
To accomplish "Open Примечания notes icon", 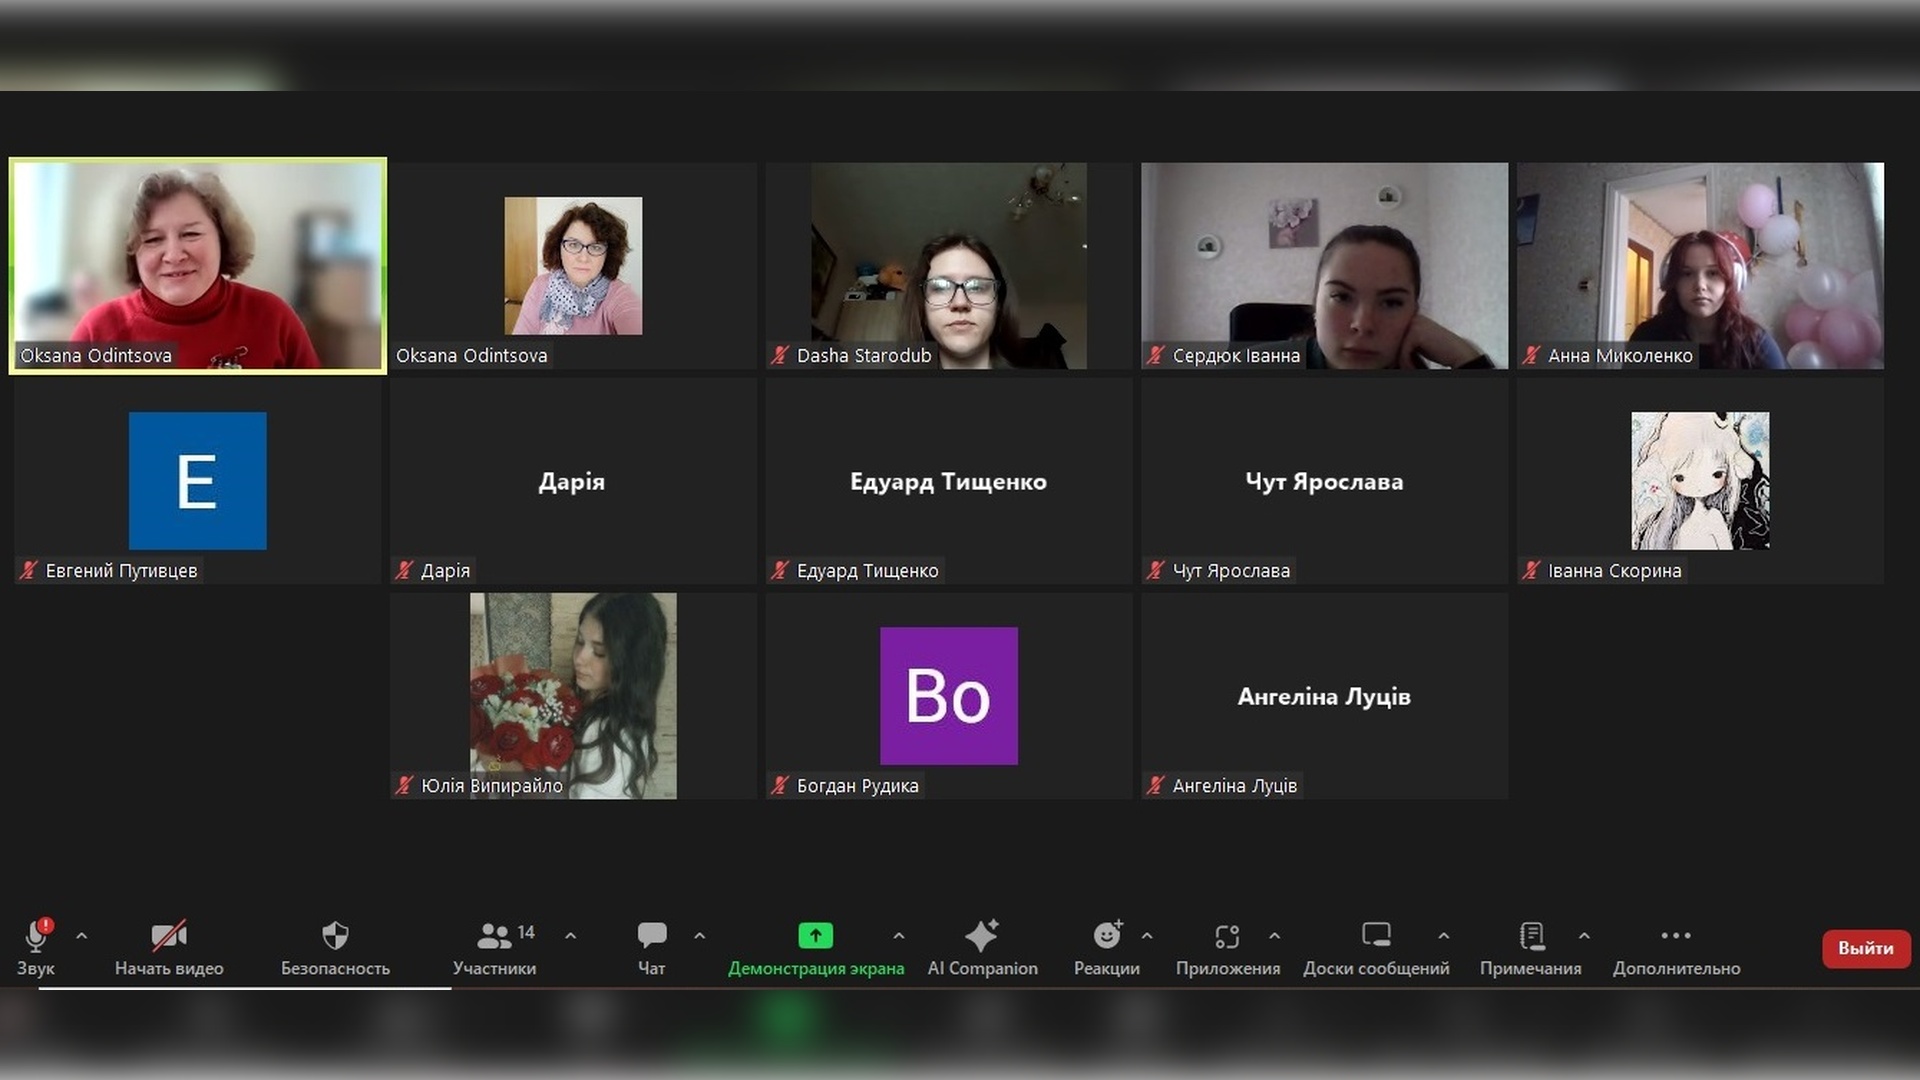I will coord(1531,936).
